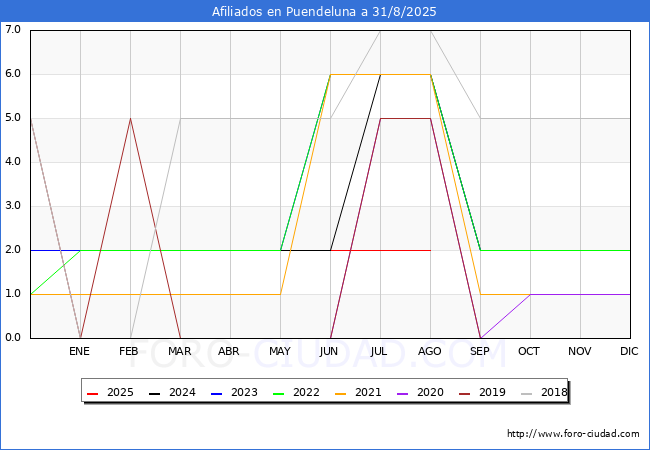Click the 3.0 y-axis value
The image size is (650, 450).
click(13, 206)
